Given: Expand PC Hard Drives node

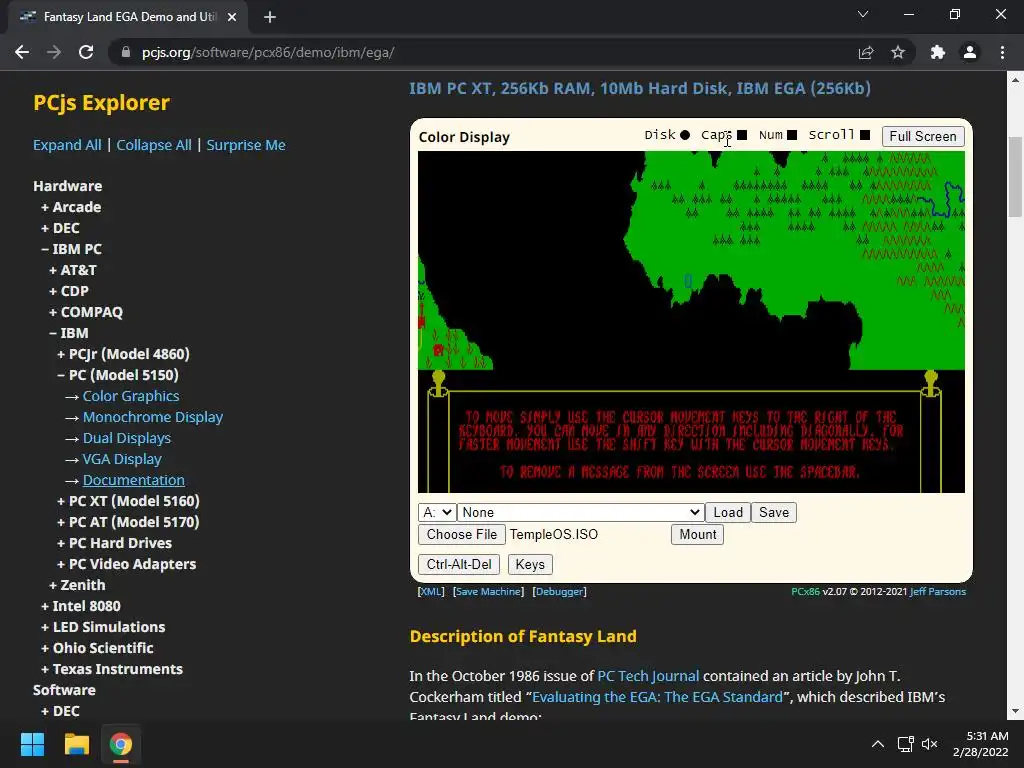Looking at the screenshot, I should (x=114, y=543).
